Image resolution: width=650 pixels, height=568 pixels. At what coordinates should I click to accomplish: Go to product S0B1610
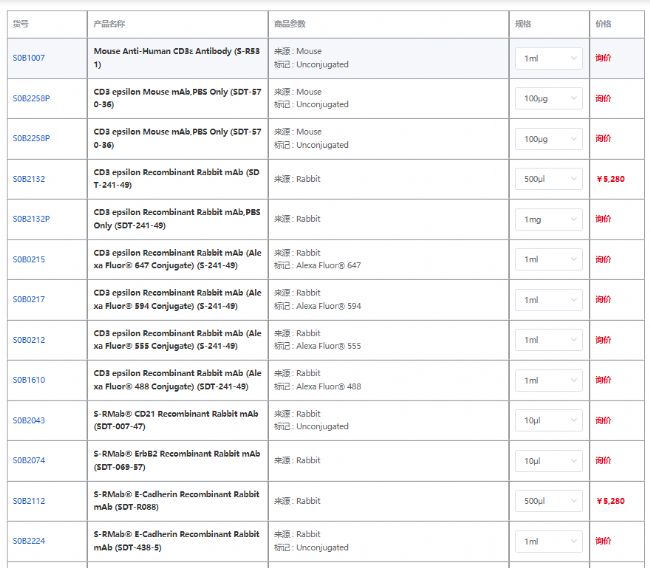point(28,380)
